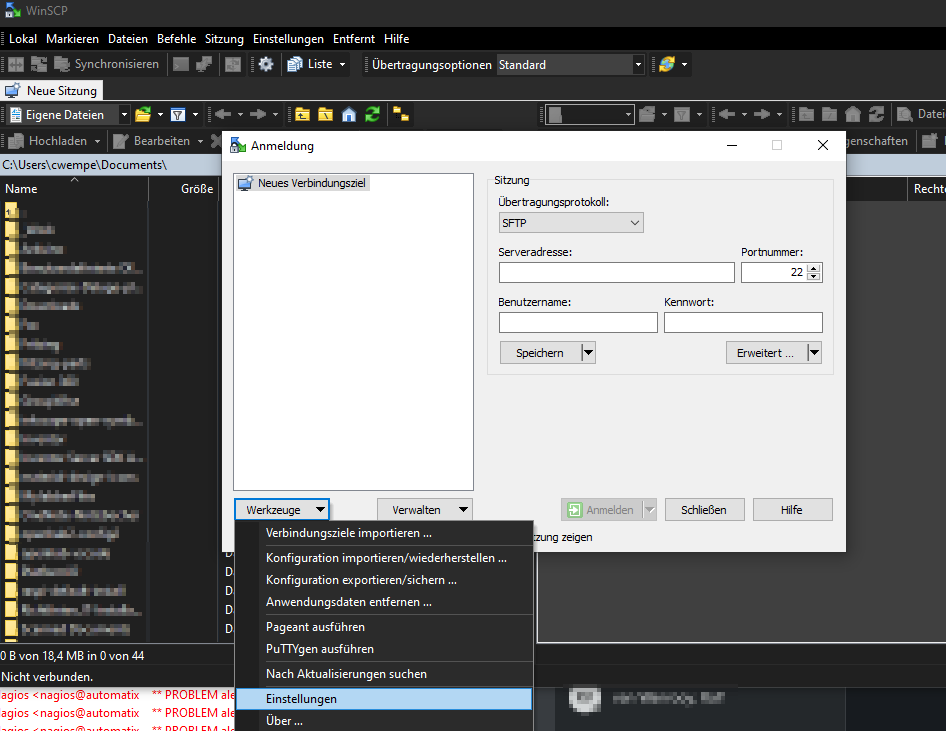
Task: Click the local open folder icon
Action: coord(143,115)
